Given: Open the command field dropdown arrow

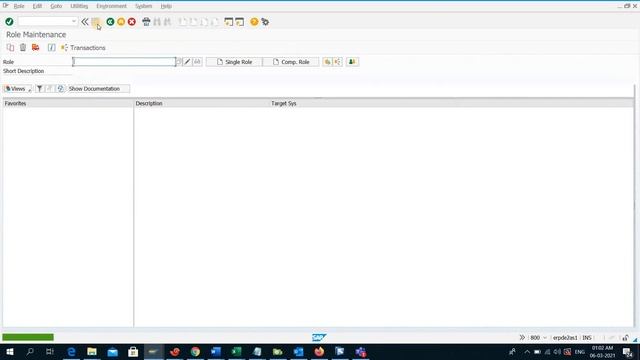Looking at the screenshot, I should tap(74, 21).
